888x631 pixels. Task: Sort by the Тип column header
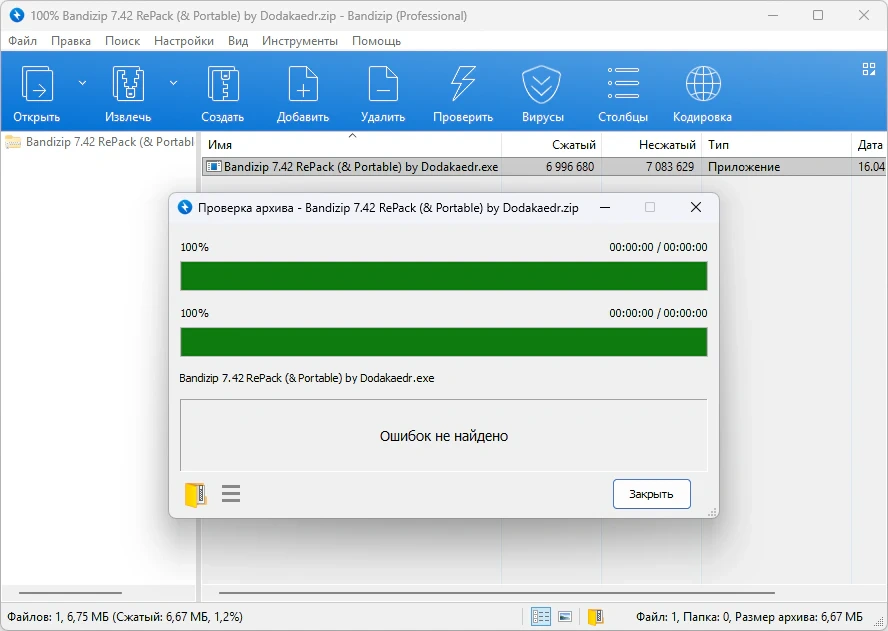(776, 145)
